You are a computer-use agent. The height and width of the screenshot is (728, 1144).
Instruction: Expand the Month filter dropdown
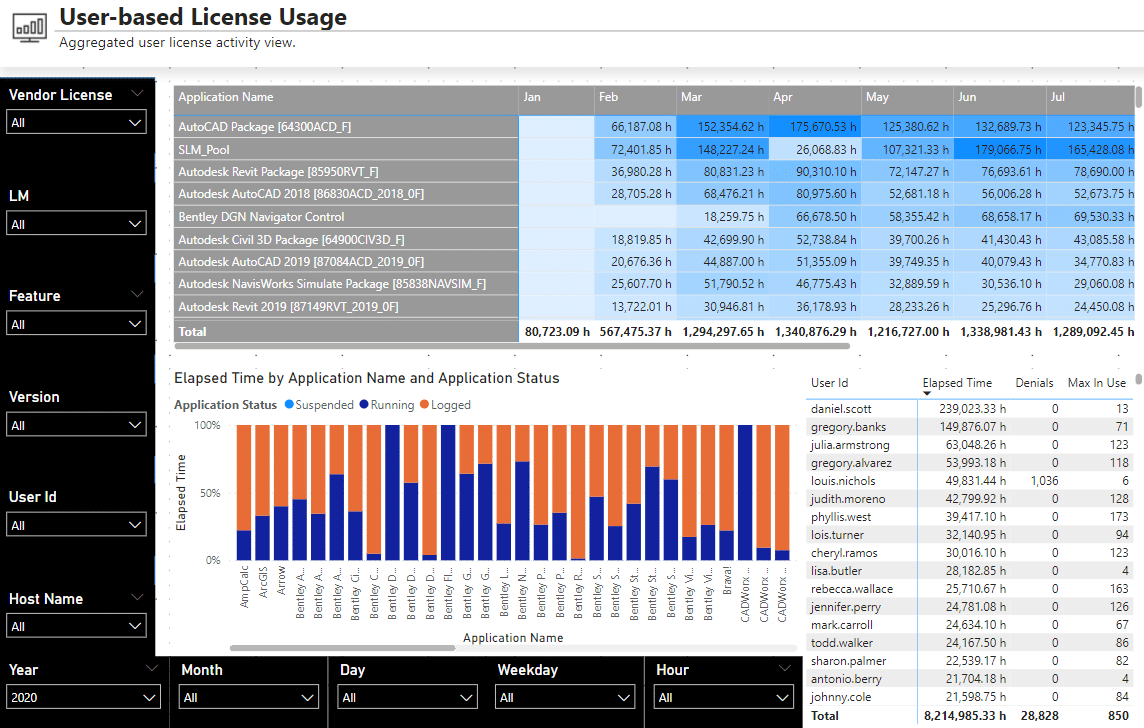249,697
